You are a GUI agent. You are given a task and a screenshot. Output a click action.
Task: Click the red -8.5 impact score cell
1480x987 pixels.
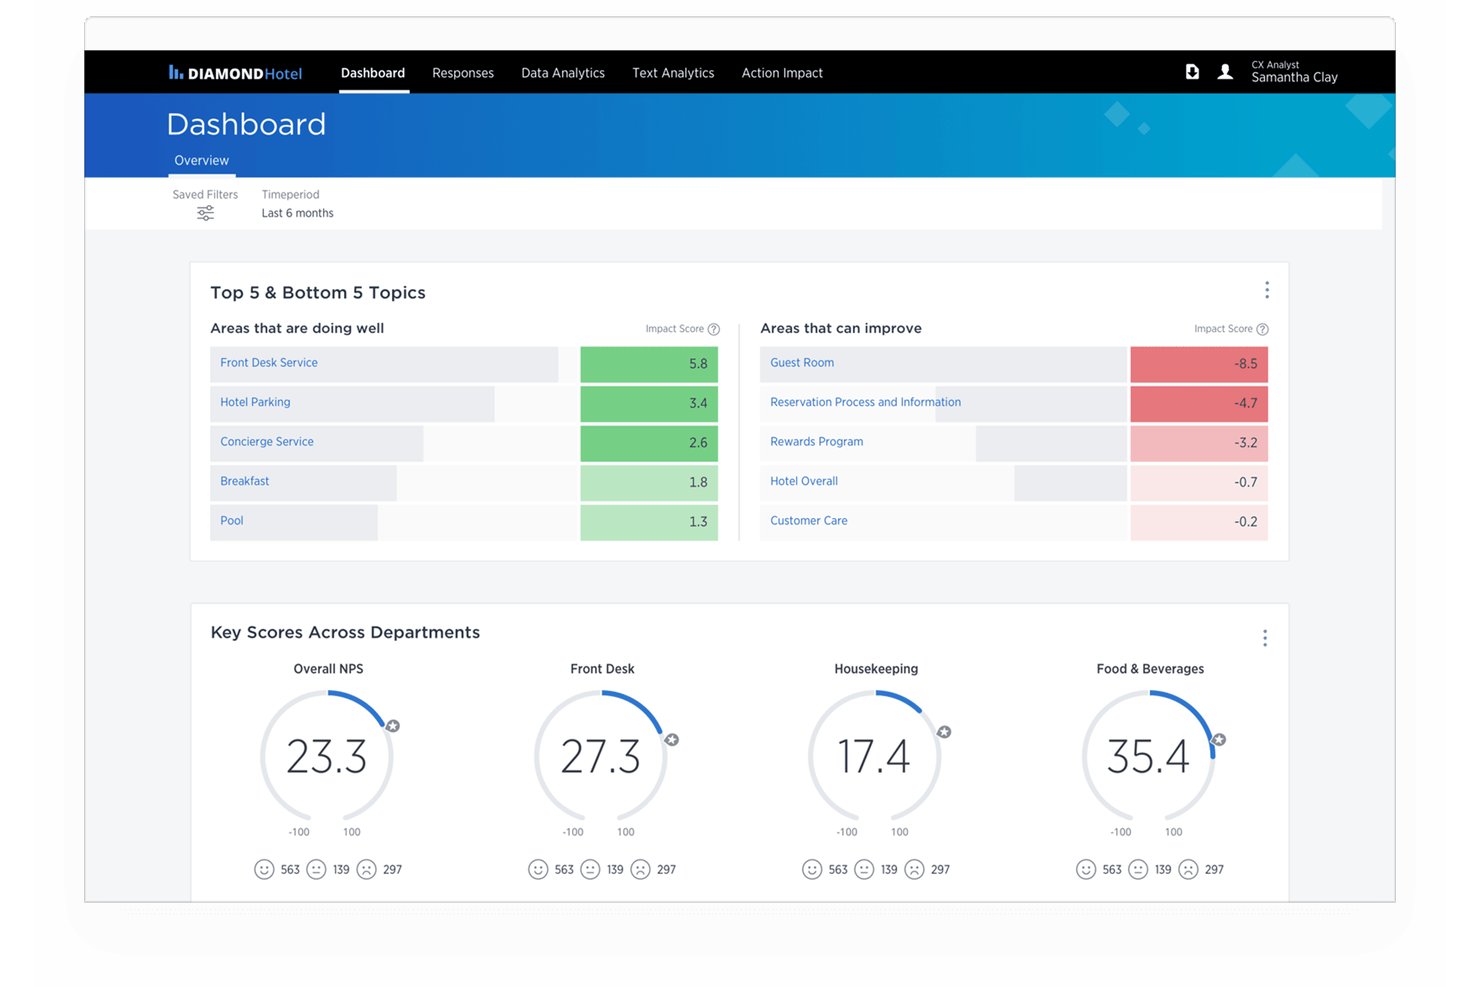[1199, 364]
